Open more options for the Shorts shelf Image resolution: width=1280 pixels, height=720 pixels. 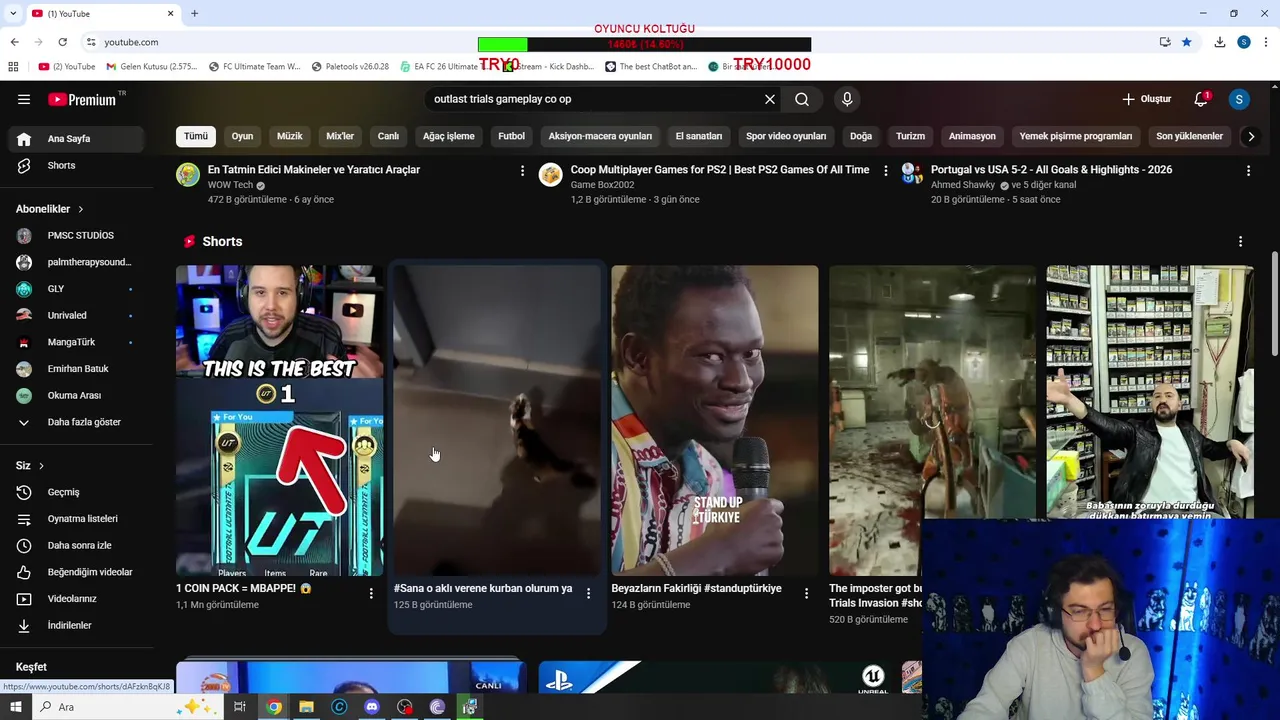(x=1240, y=242)
